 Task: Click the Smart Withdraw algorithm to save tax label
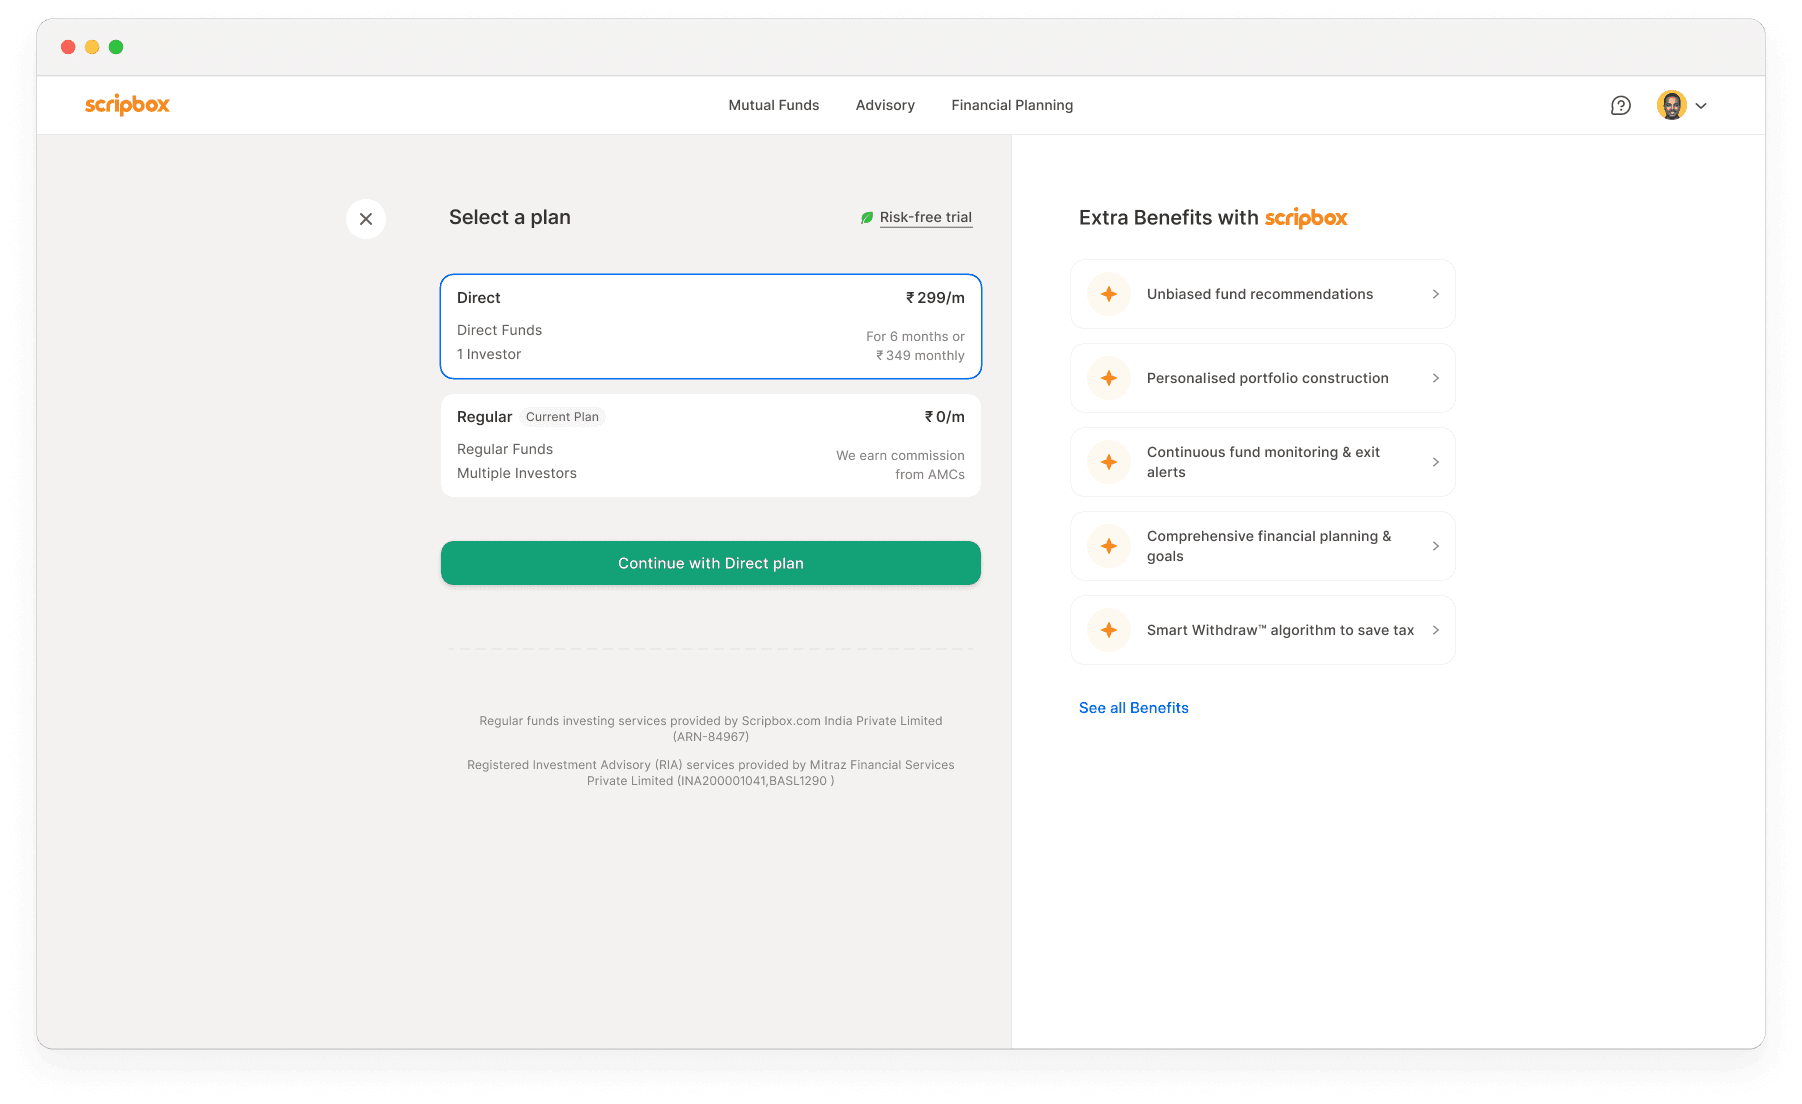[1280, 630]
